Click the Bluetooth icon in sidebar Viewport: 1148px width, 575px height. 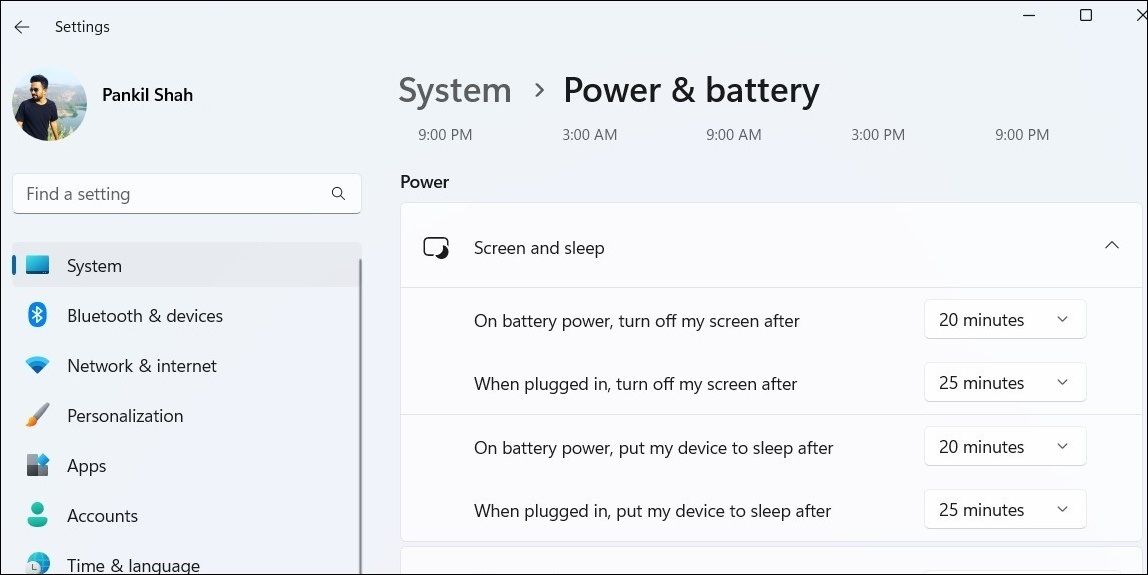point(38,316)
